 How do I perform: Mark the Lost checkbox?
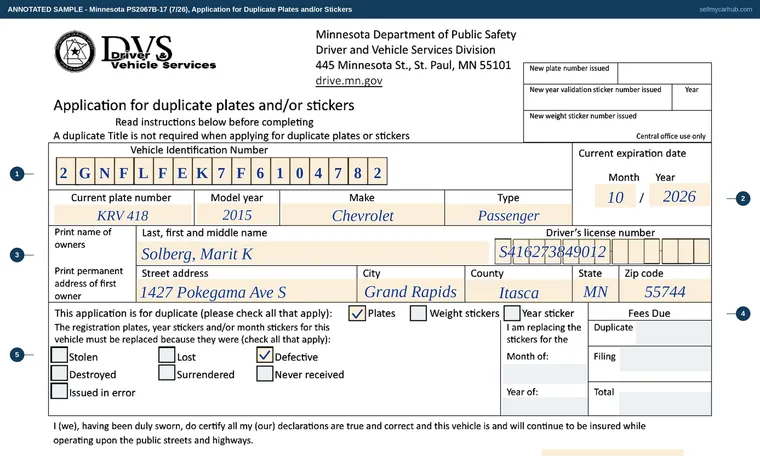(x=167, y=355)
